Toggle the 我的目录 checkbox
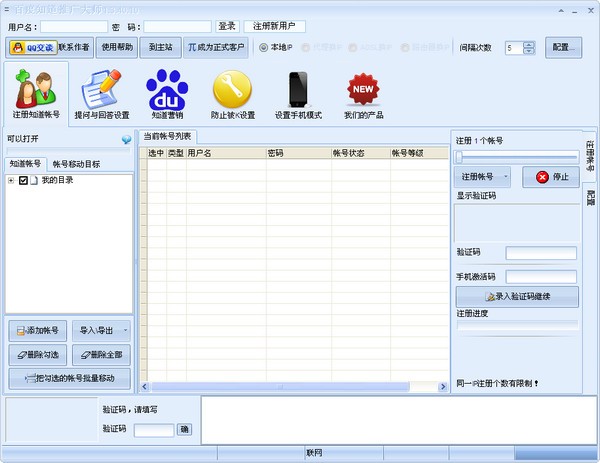The width and height of the screenshot is (600, 463). (x=23, y=180)
